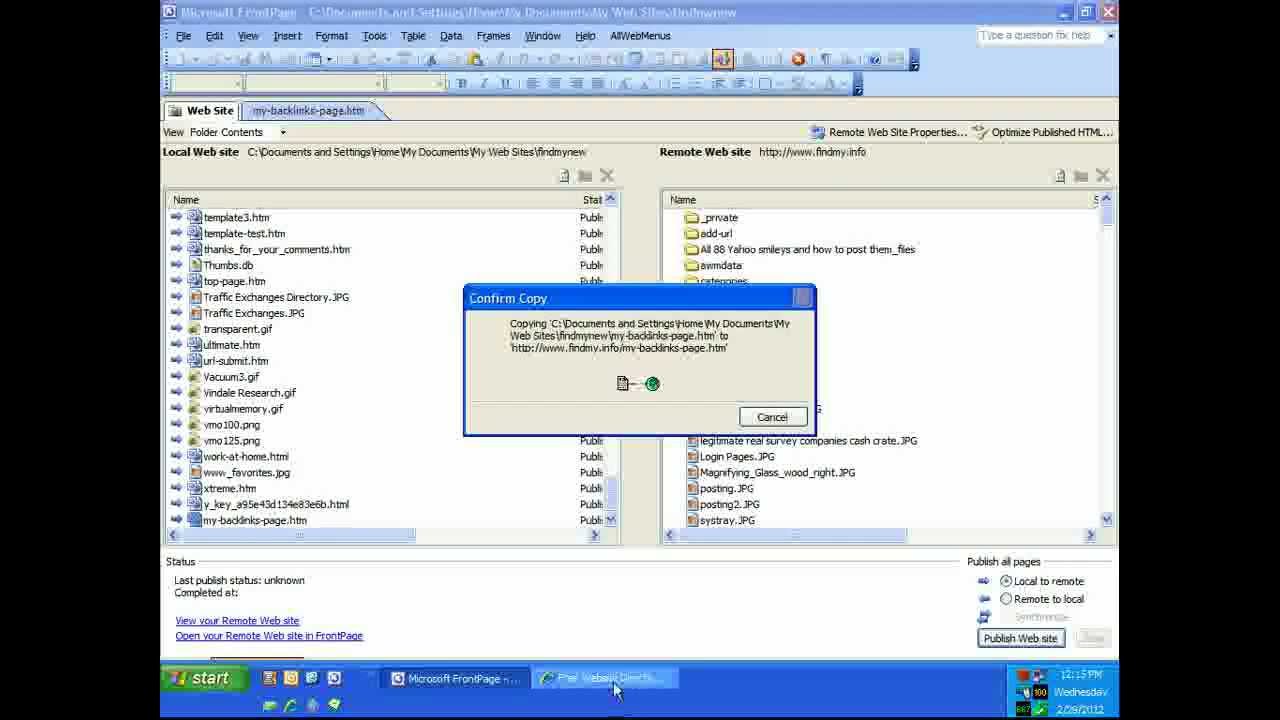The height and width of the screenshot is (720, 1280).
Task: Open the Format menu
Action: [331, 36]
